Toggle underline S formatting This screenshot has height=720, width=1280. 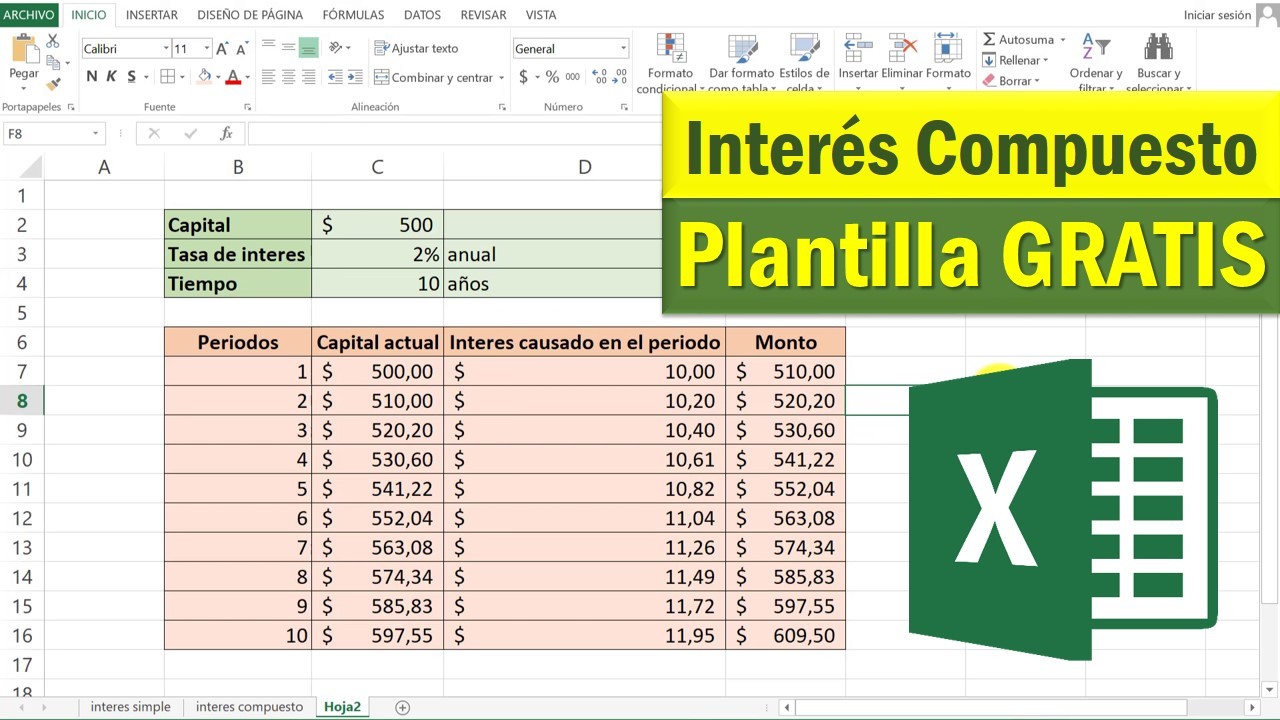pos(131,77)
